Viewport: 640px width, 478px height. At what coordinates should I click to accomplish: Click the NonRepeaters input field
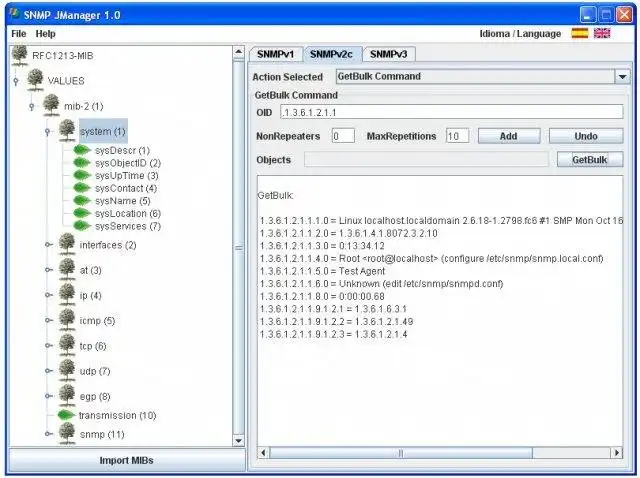tap(343, 136)
